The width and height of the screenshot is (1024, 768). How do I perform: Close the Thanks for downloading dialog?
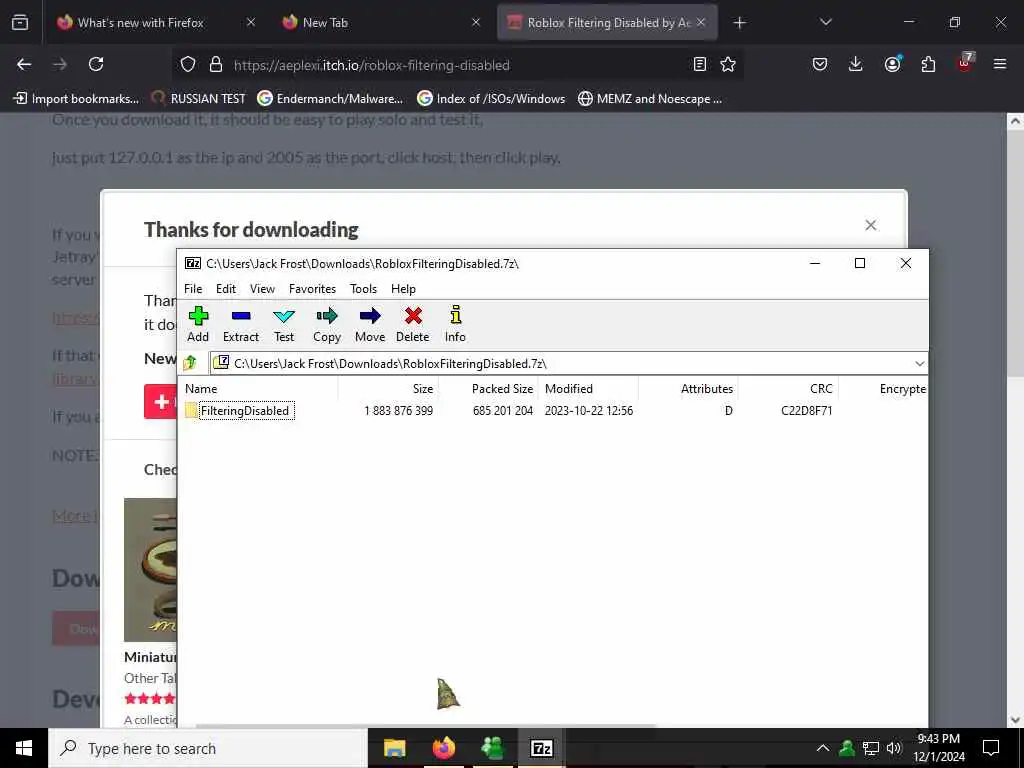coord(871,225)
